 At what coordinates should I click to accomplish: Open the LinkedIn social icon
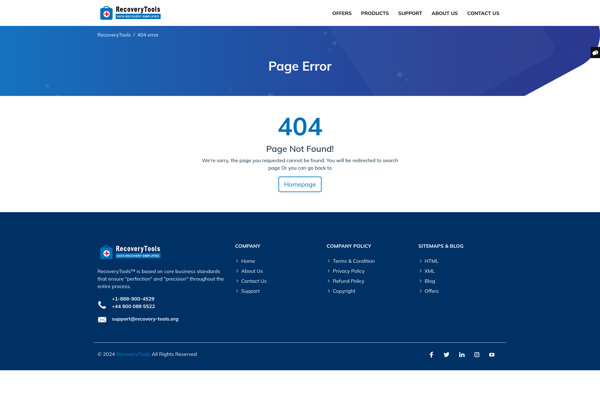pyautogui.click(x=461, y=355)
